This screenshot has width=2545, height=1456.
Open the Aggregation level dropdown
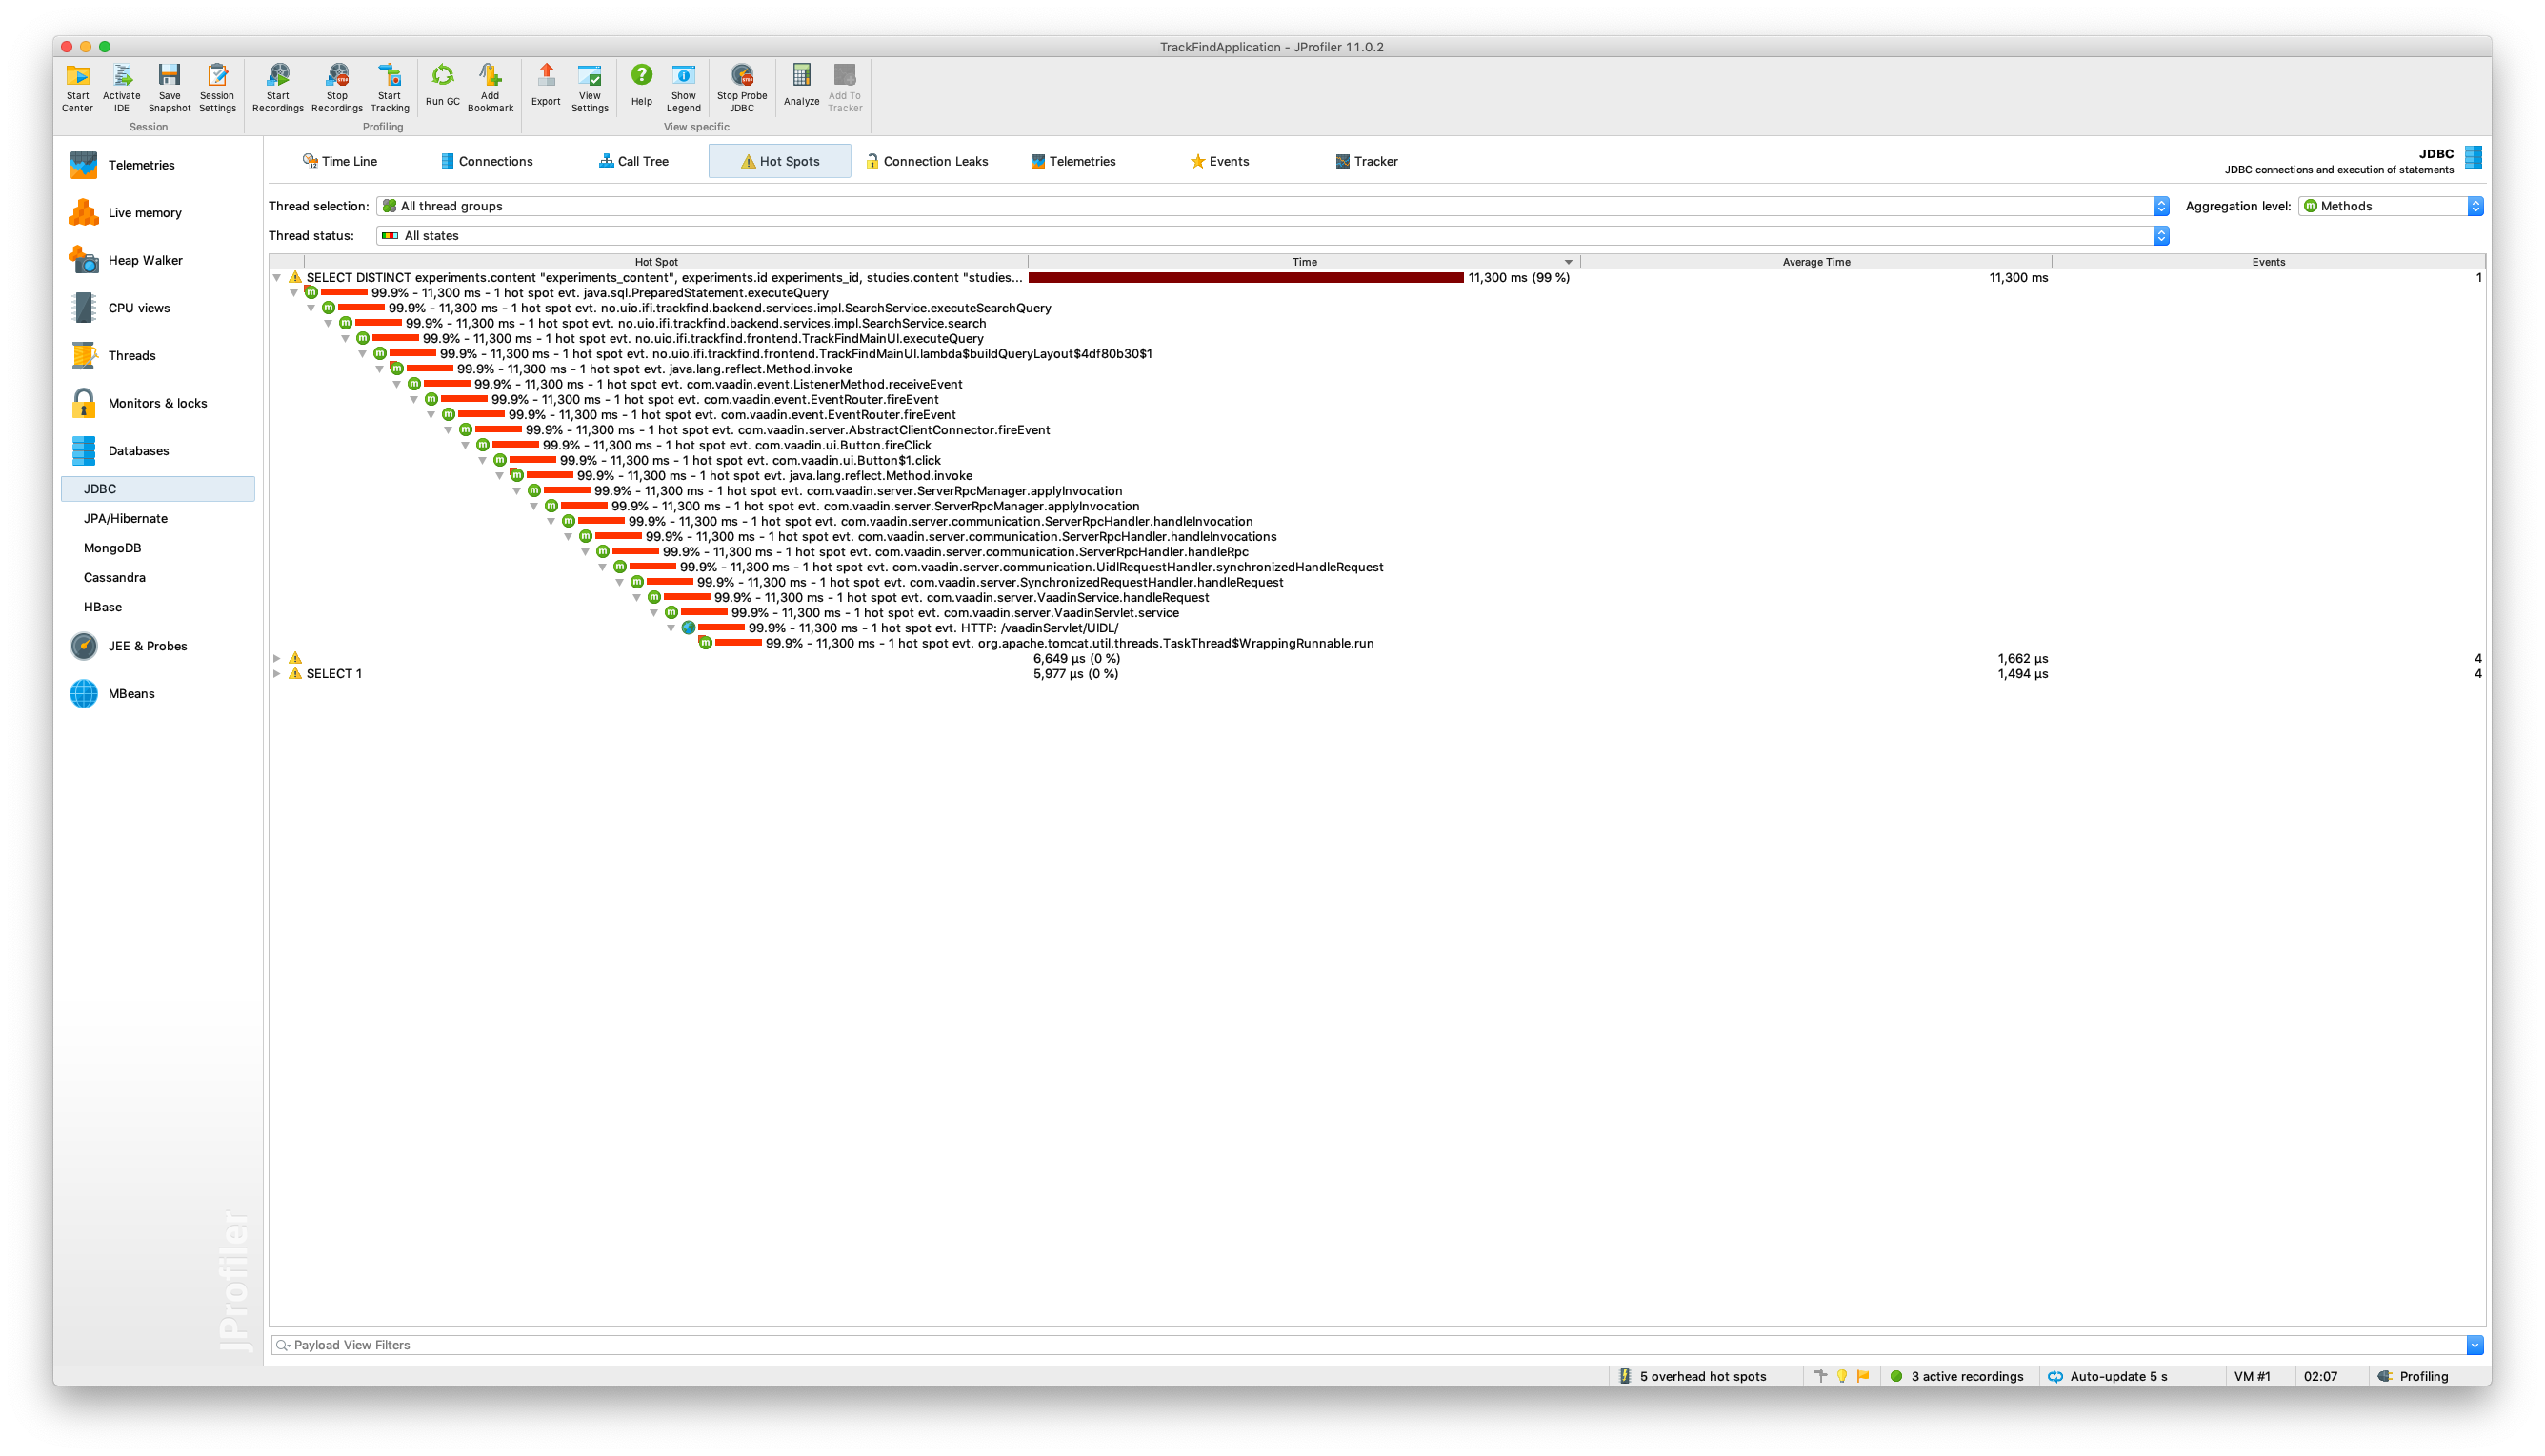click(2390, 206)
